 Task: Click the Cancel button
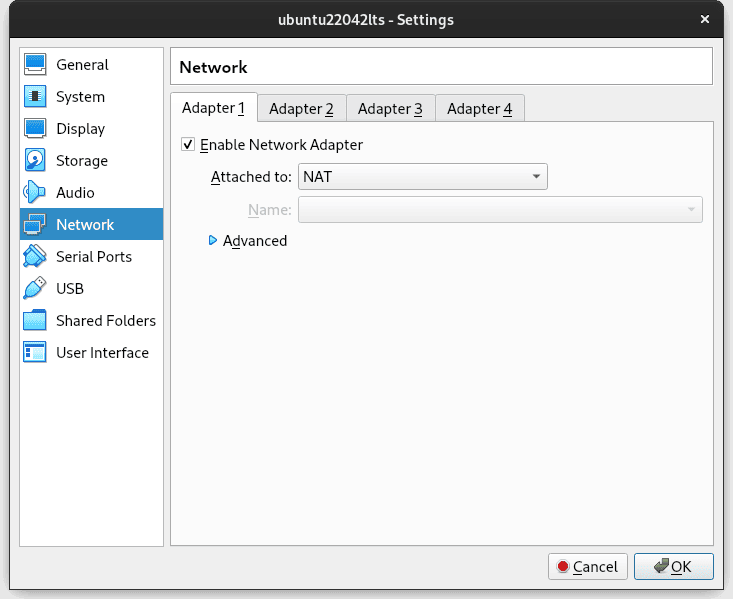[588, 567]
